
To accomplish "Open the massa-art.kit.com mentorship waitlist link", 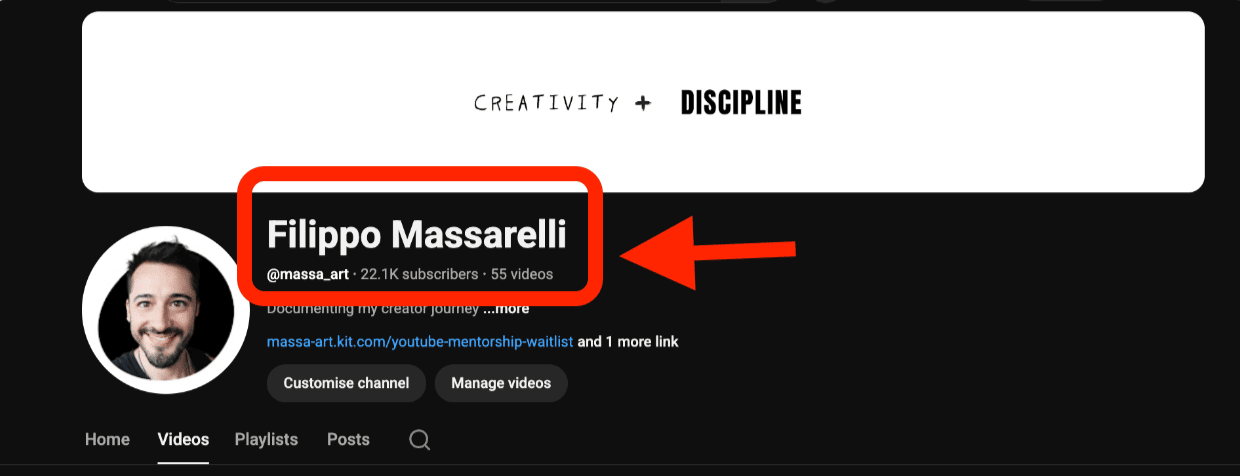I will 420,342.
